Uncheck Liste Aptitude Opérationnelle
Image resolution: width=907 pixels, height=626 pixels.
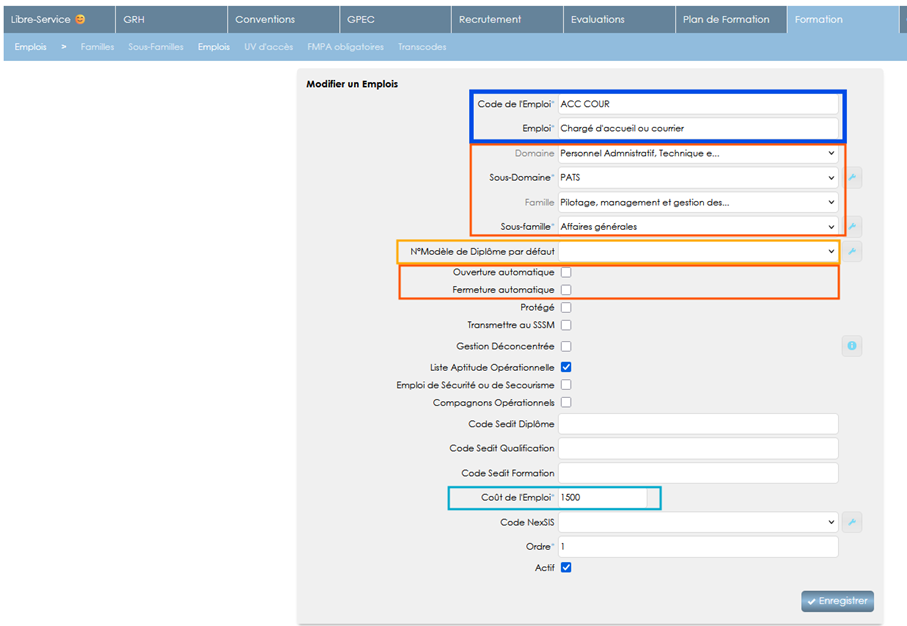click(x=566, y=367)
